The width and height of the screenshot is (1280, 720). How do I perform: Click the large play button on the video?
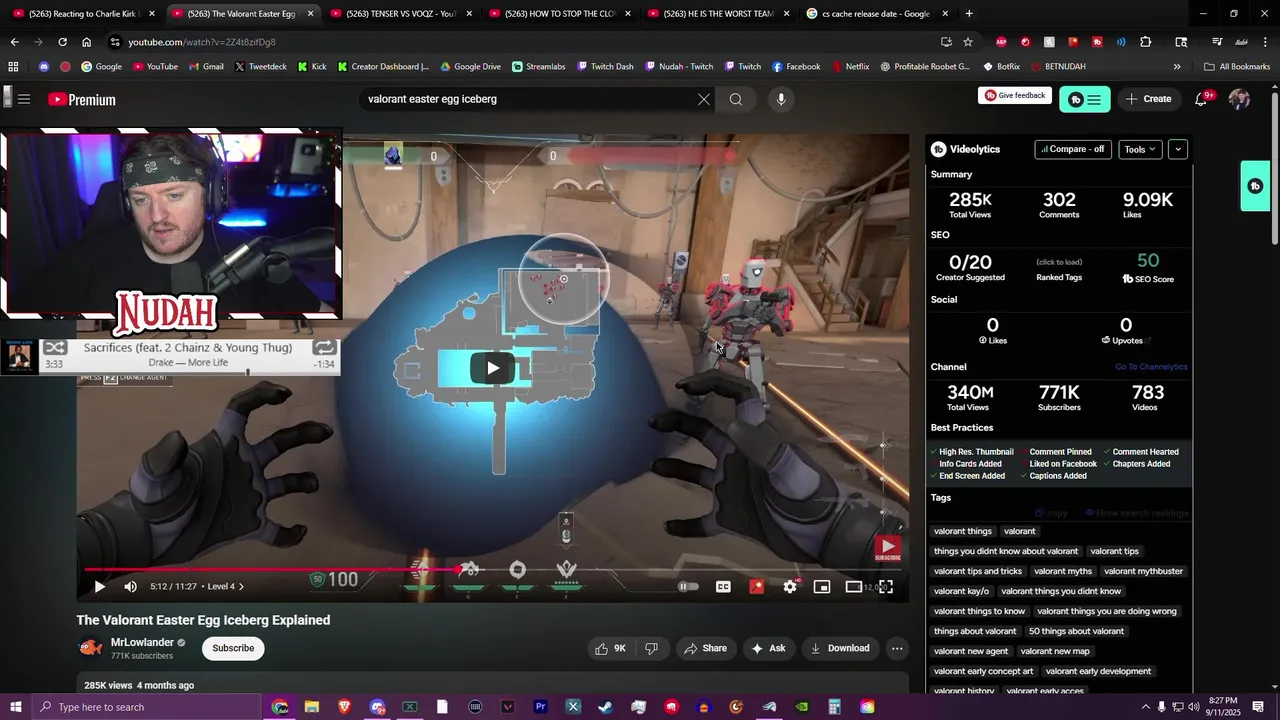tap(493, 368)
